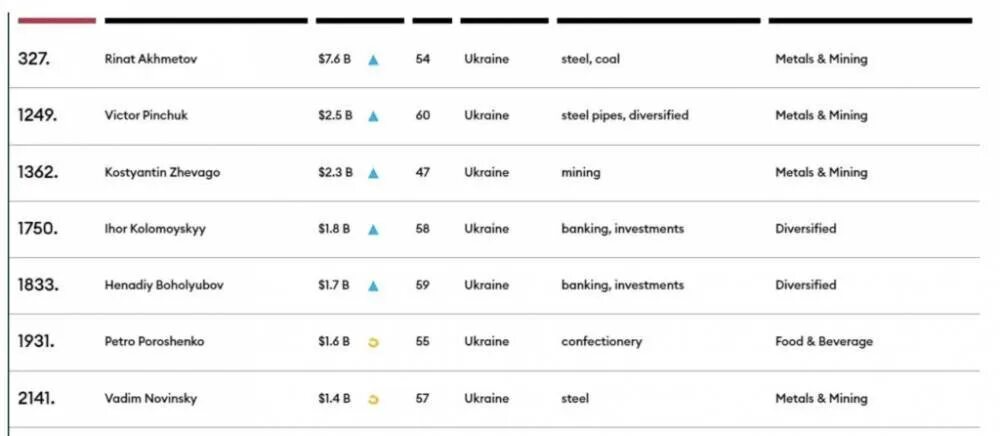The image size is (1000, 436).
Task: Click the Food & Beverage industry cell
Action: pyautogui.click(x=823, y=341)
